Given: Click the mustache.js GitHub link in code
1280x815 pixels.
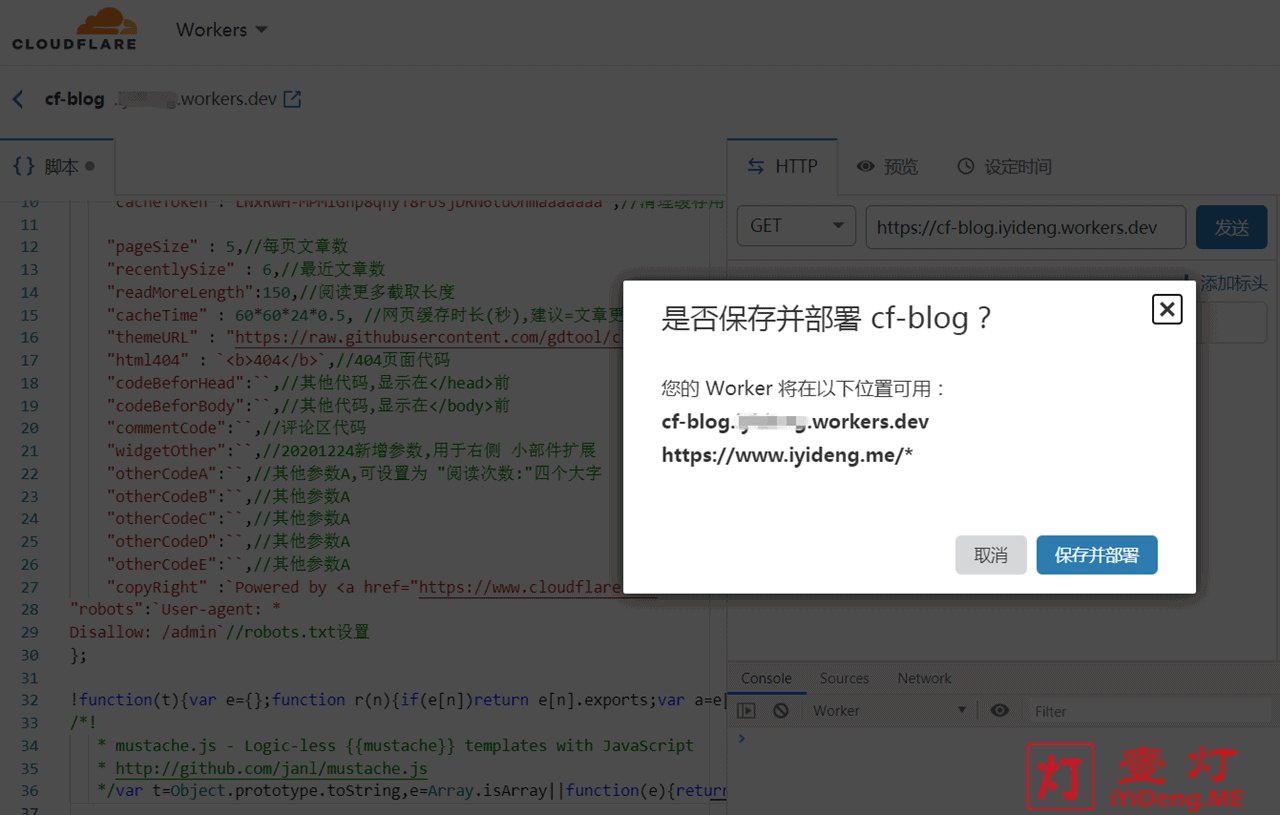Looking at the screenshot, I should coord(271,768).
